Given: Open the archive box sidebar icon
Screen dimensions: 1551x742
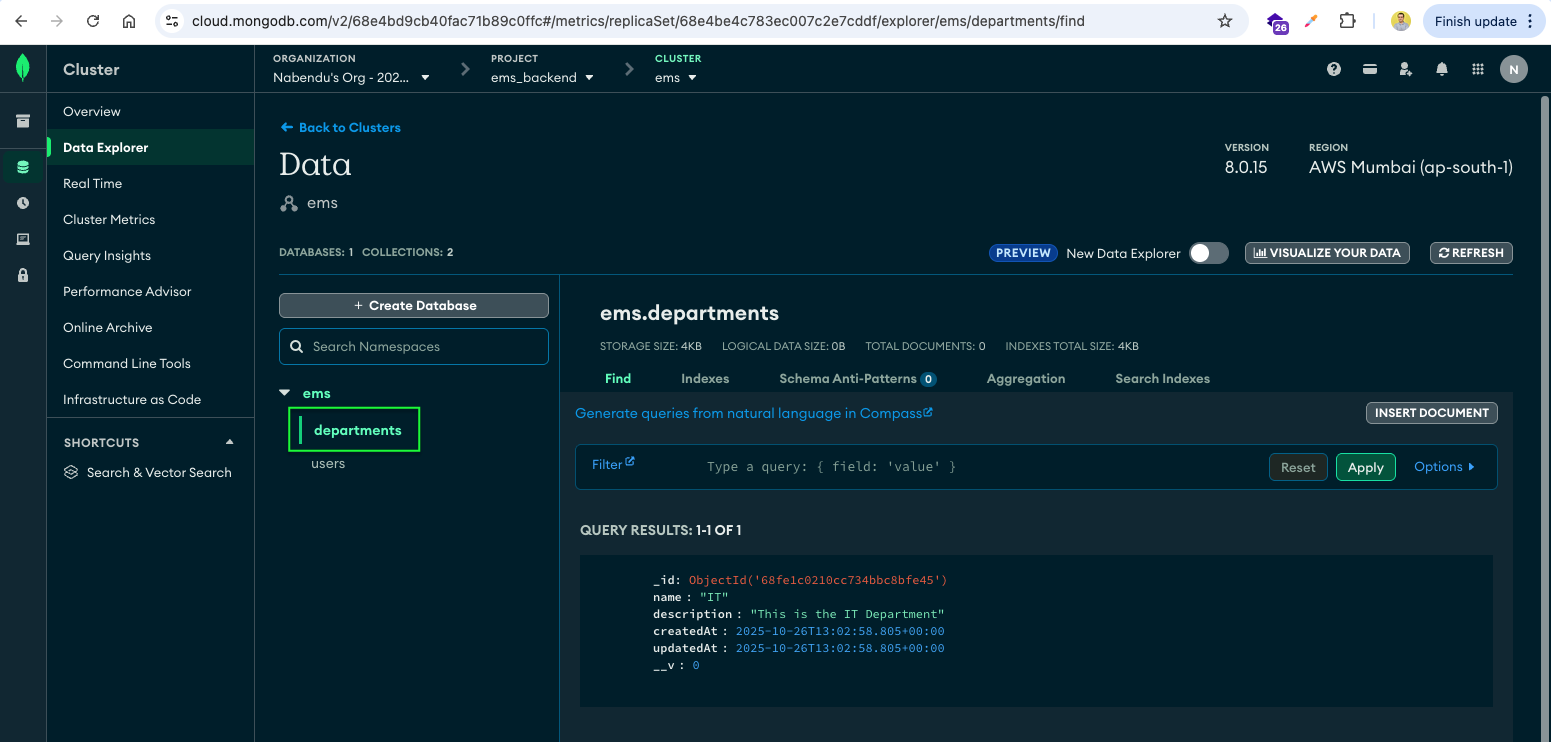Looking at the screenshot, I should (22, 121).
